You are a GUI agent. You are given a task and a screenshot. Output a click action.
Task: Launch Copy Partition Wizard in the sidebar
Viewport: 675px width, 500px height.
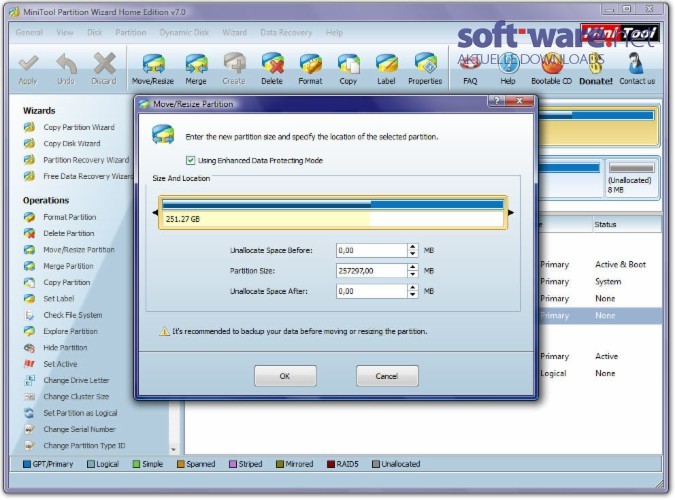(x=69, y=127)
